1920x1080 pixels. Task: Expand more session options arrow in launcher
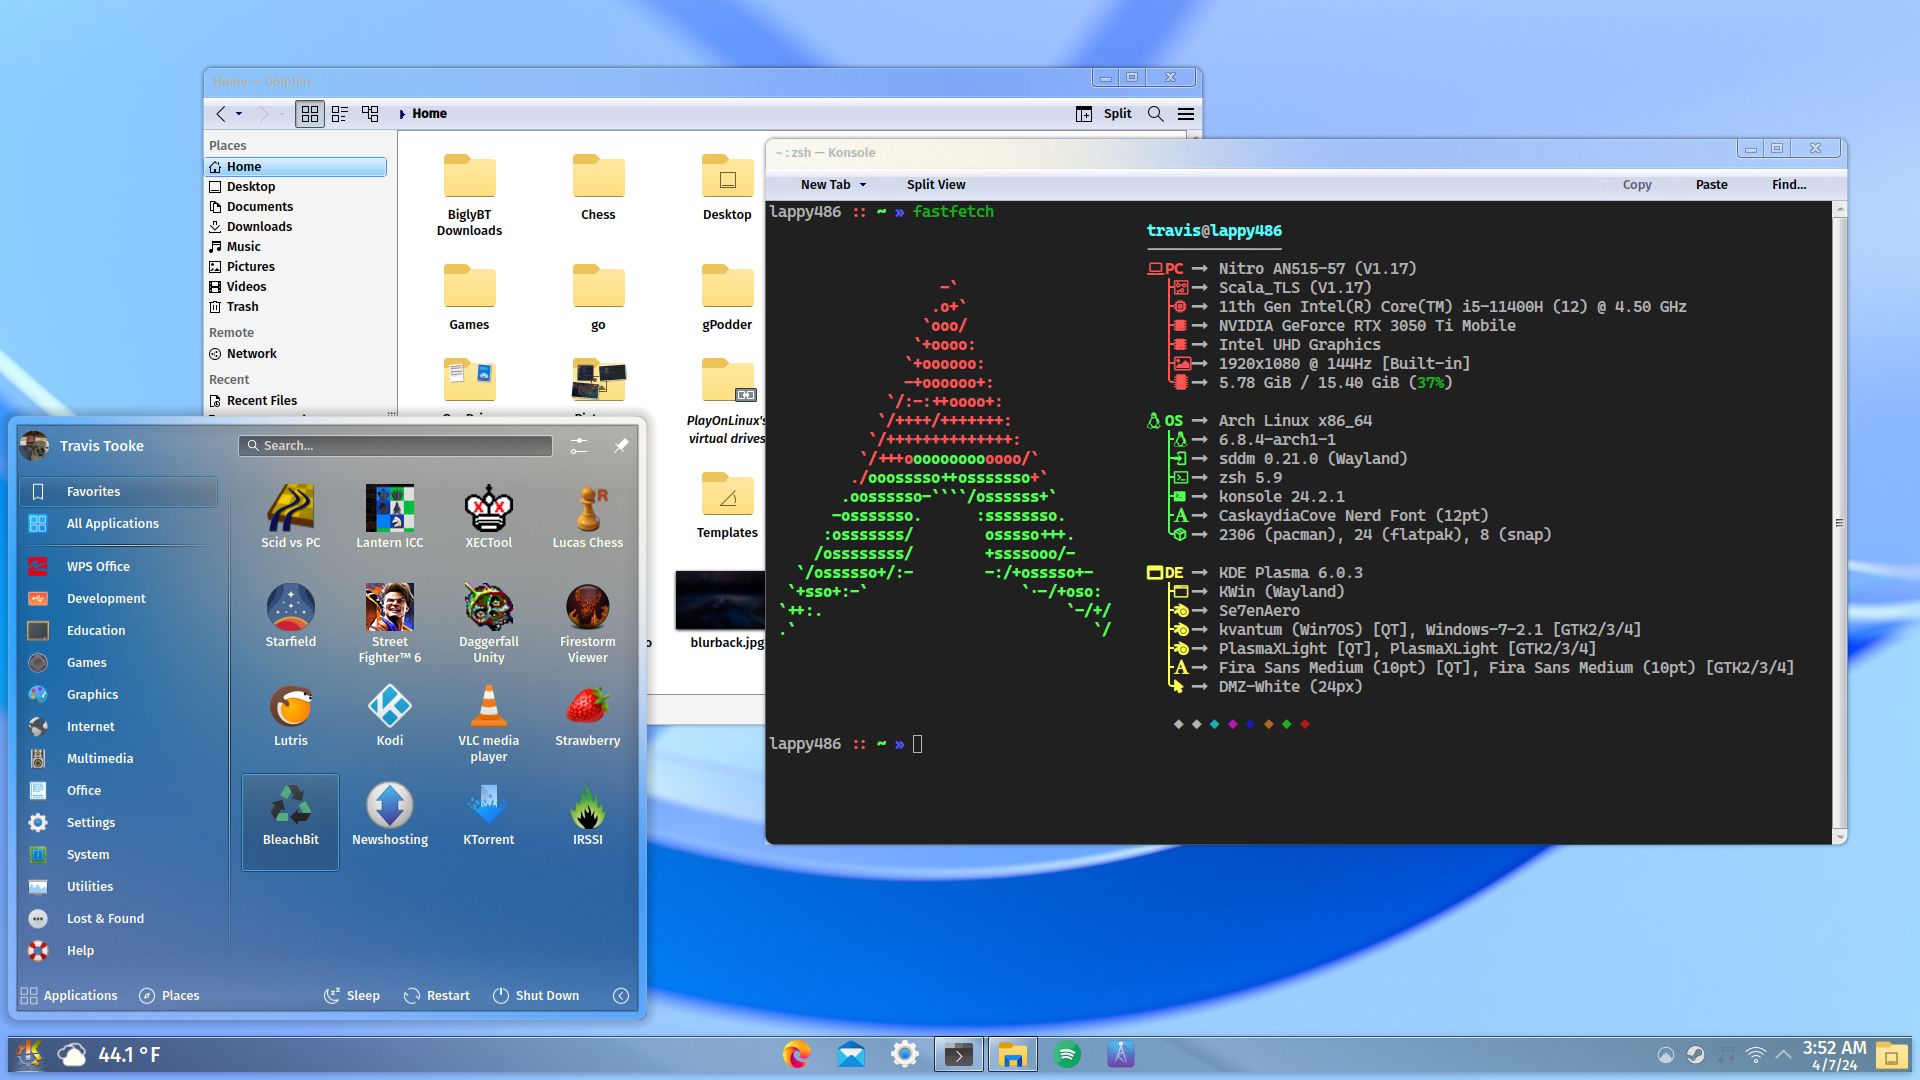click(621, 995)
